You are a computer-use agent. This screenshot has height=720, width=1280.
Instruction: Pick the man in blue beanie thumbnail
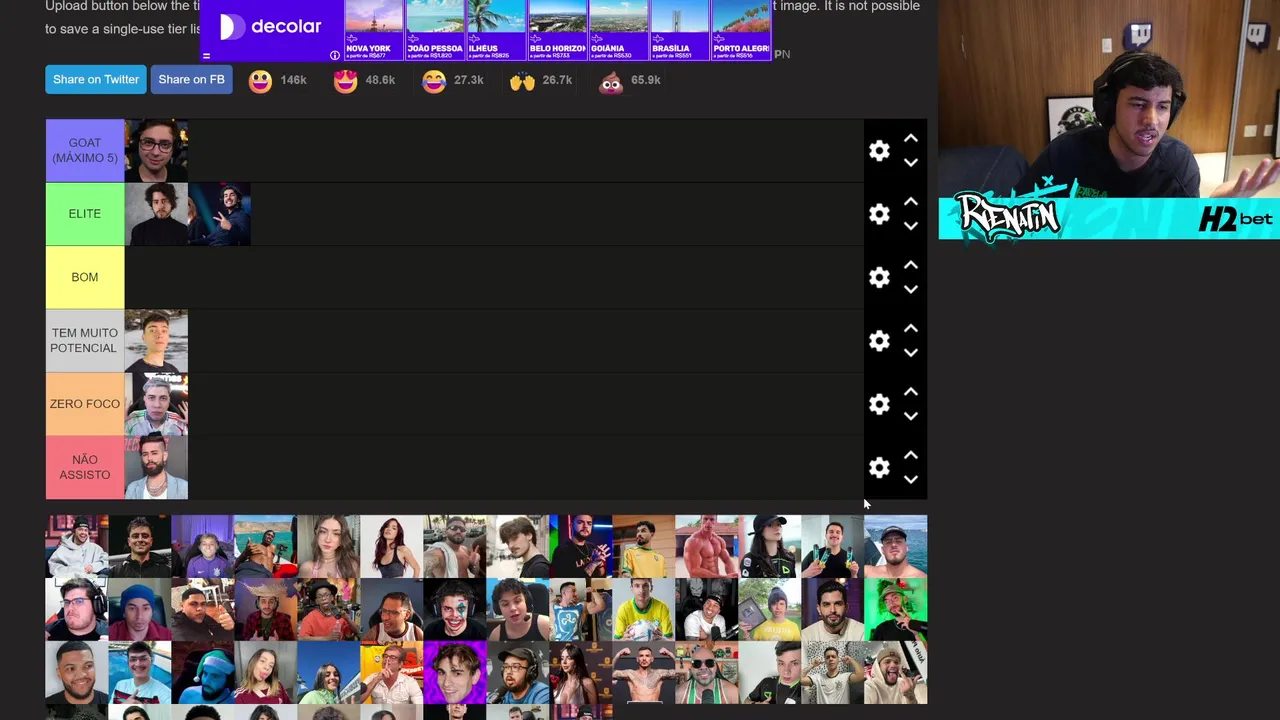139,610
